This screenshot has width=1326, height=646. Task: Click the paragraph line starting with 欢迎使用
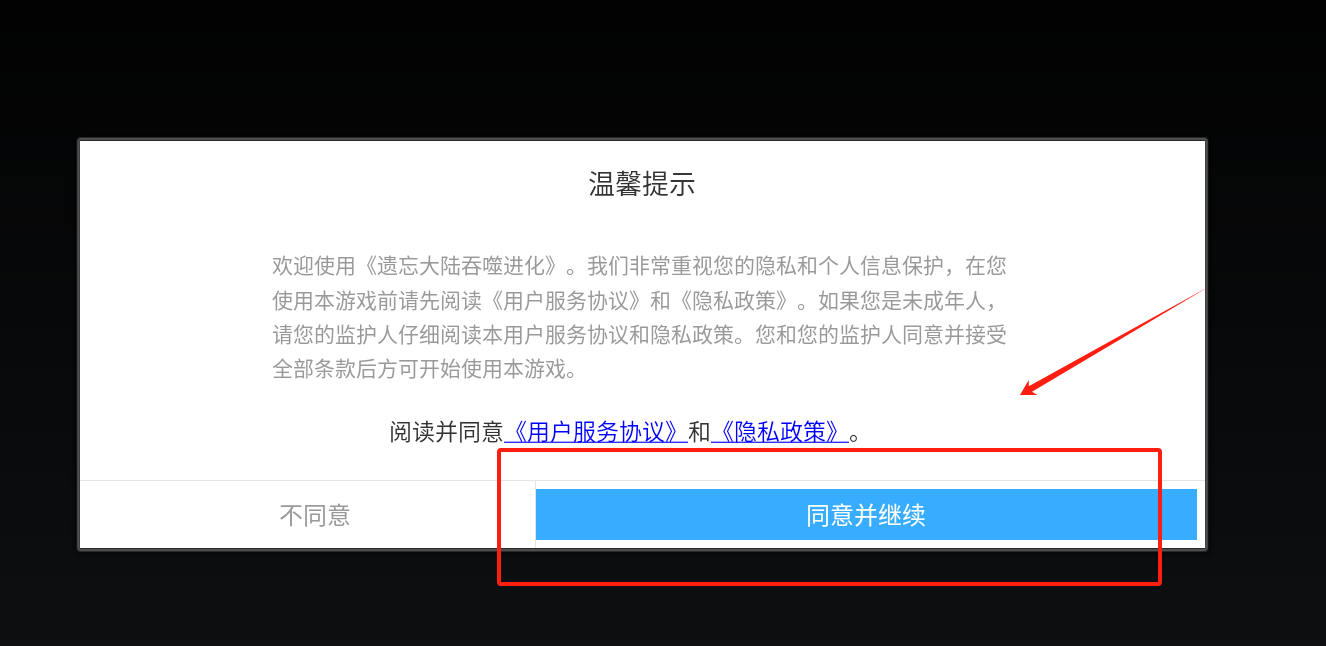pos(639,266)
